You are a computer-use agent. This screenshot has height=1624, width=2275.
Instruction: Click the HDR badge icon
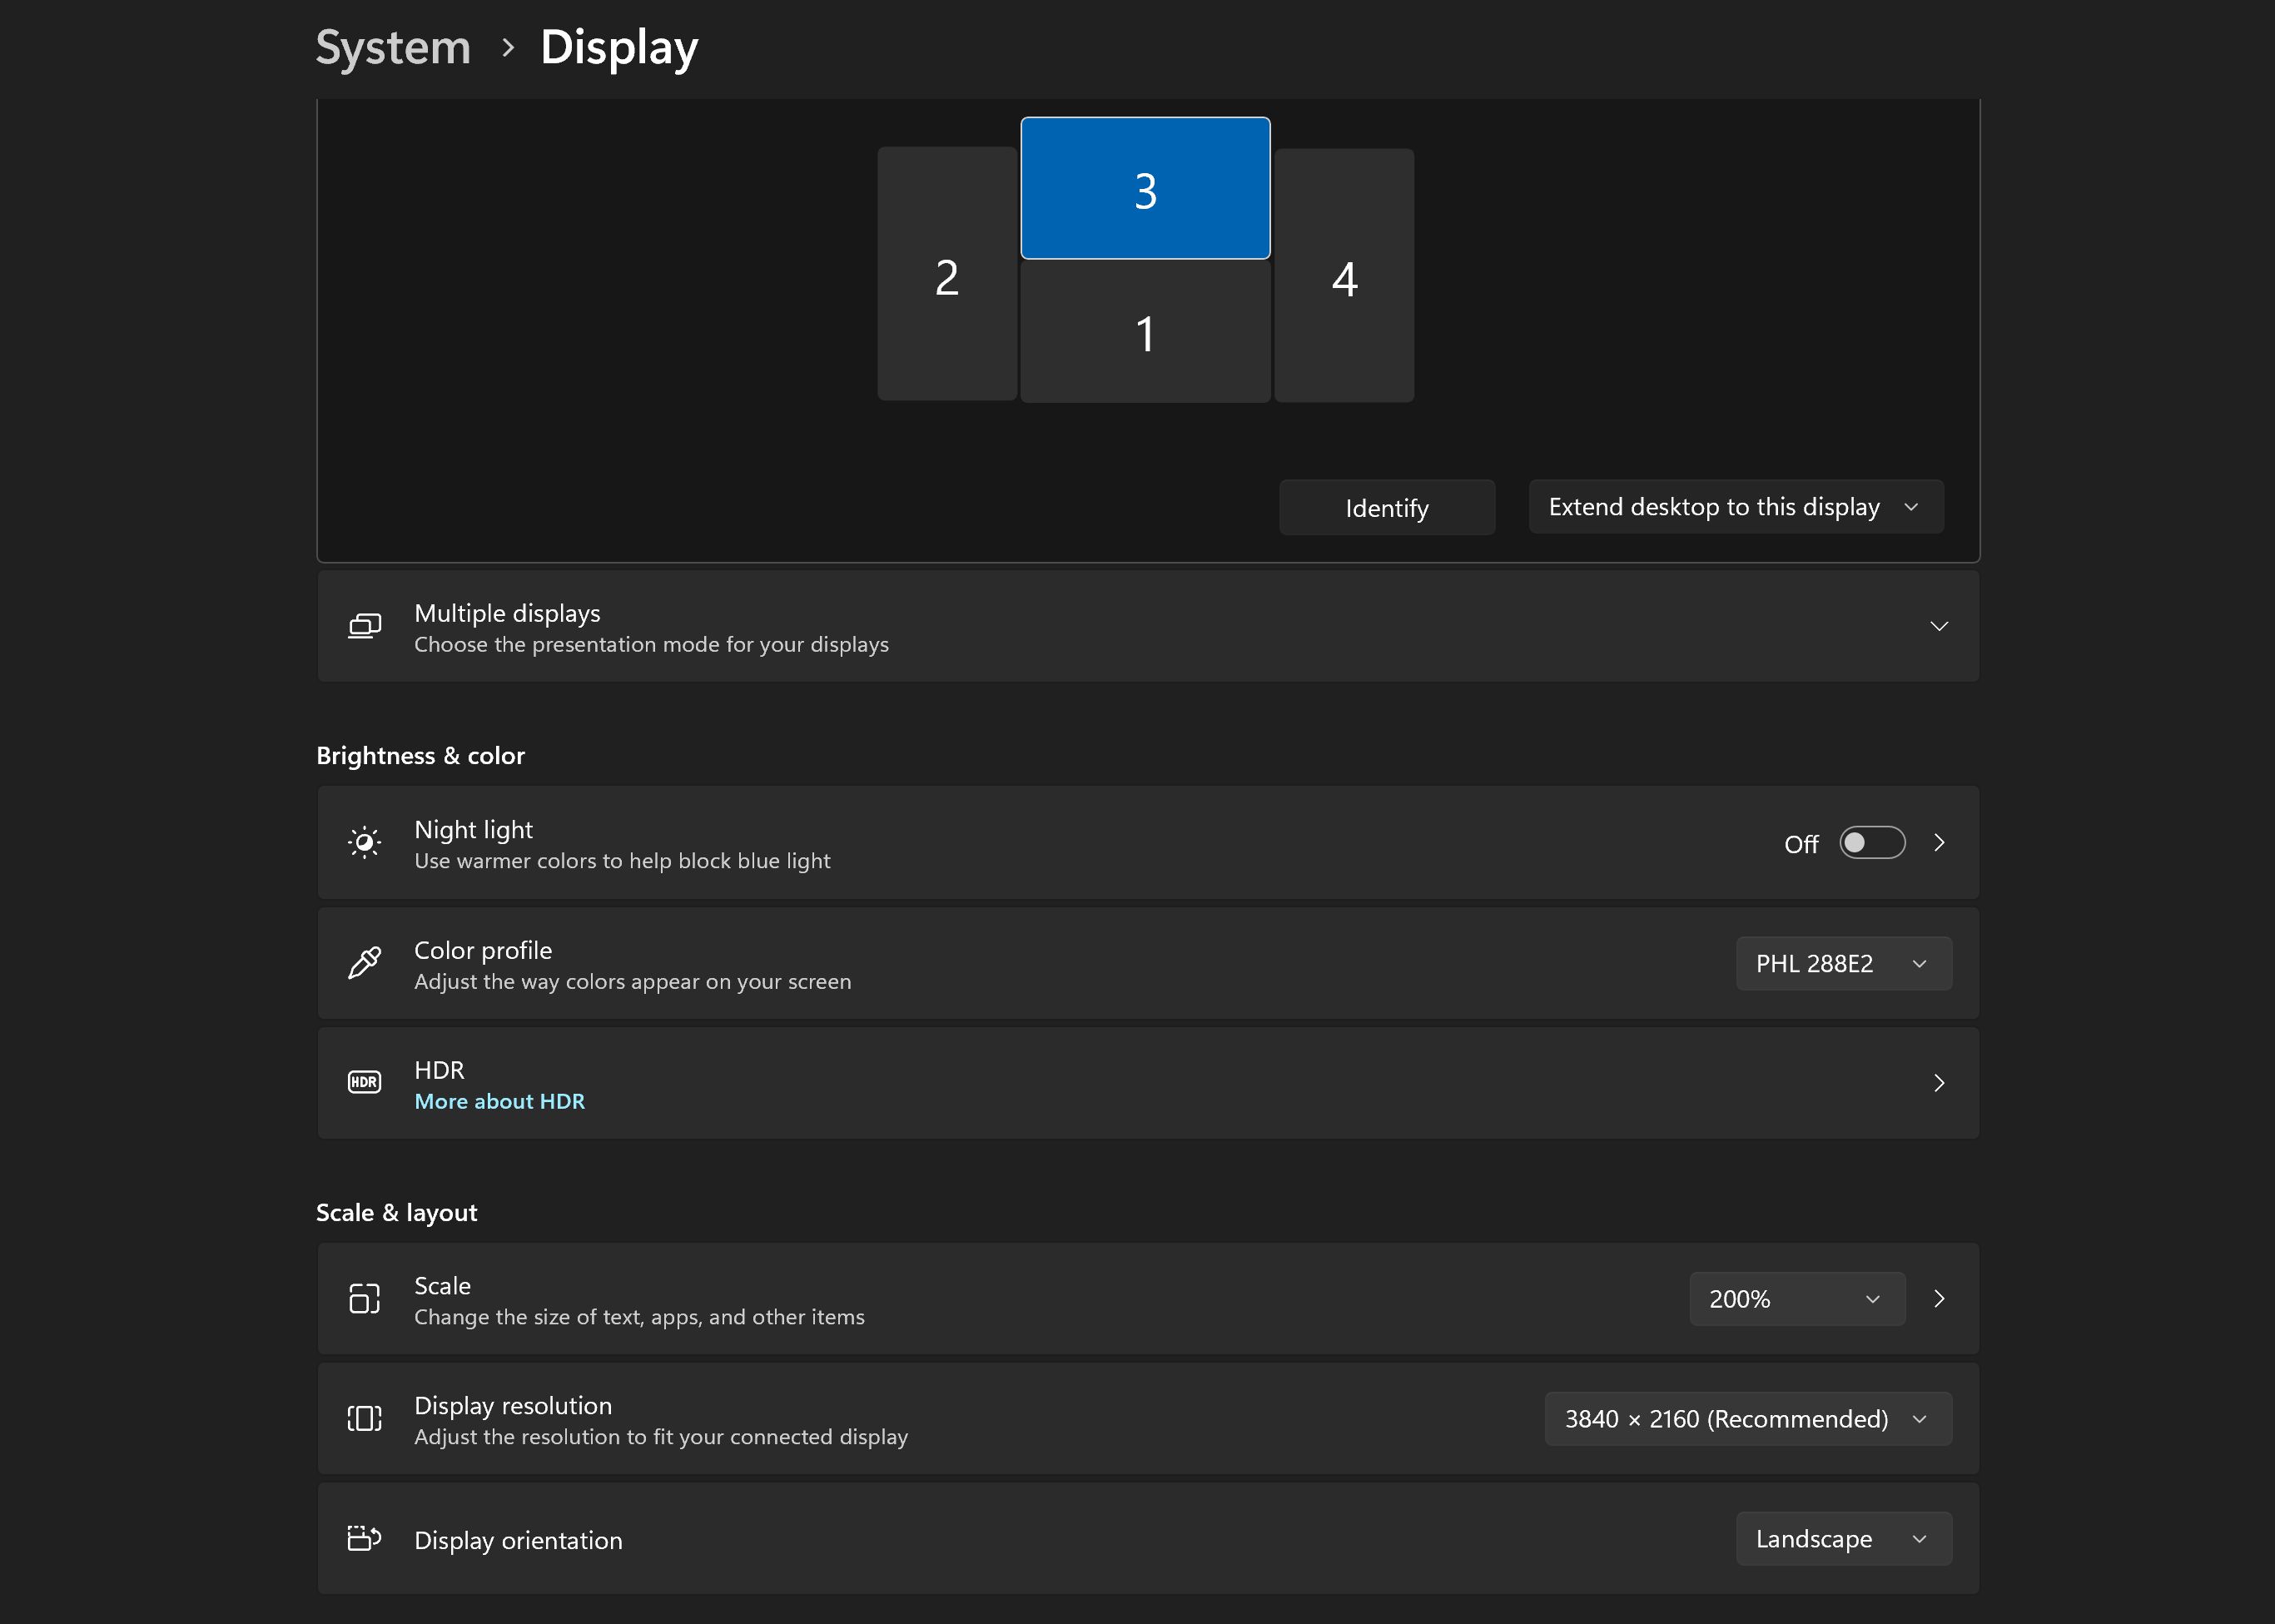[x=364, y=1082]
